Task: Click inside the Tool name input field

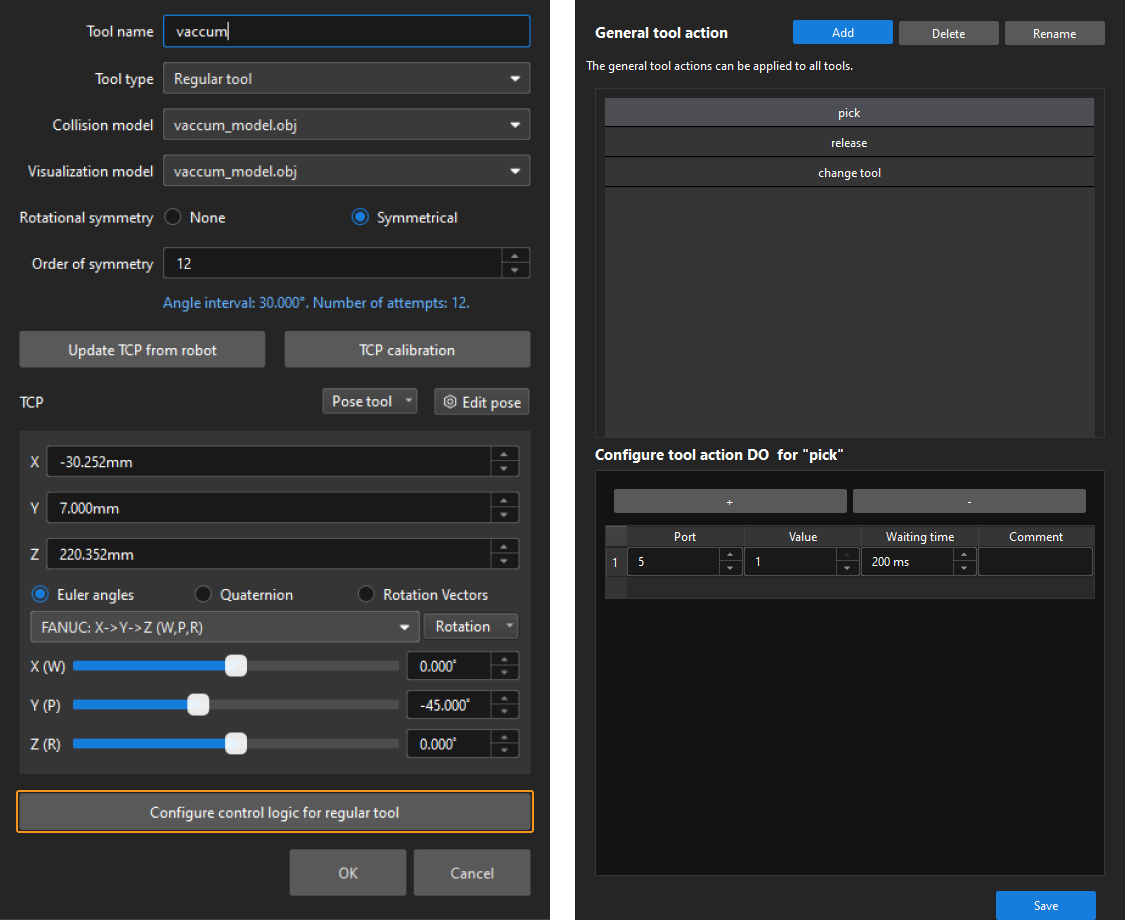Action: pos(346,31)
